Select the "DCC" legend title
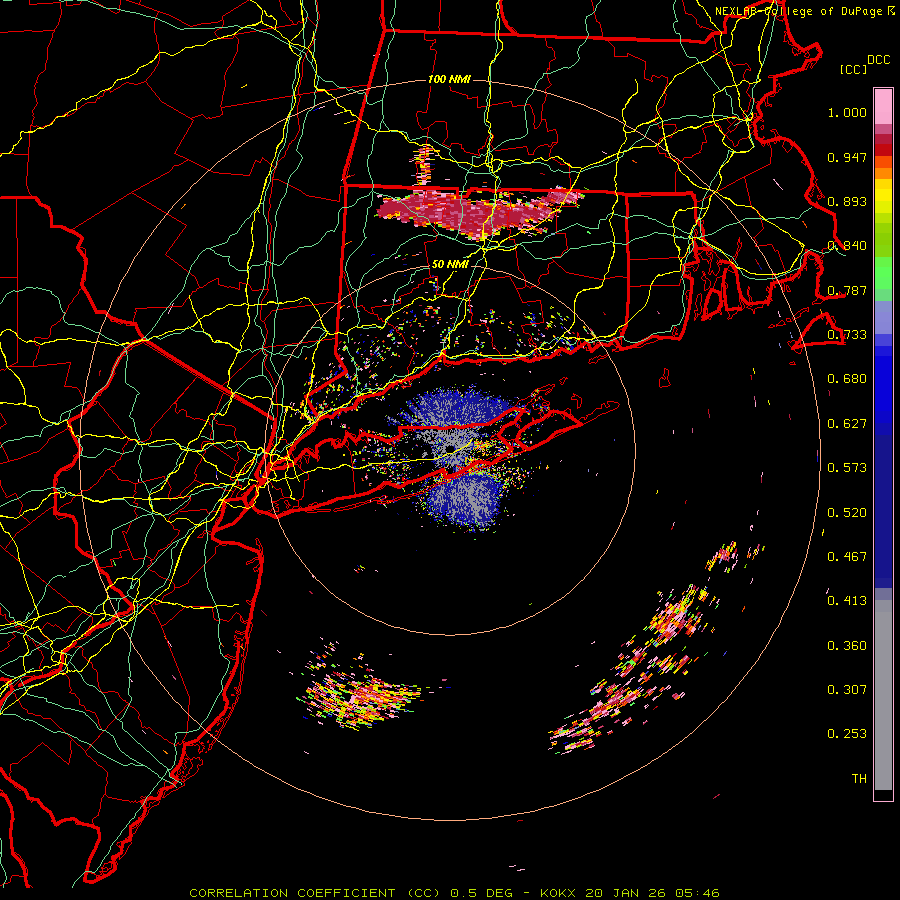Viewport: 900px width, 900px height. pyautogui.click(x=878, y=60)
